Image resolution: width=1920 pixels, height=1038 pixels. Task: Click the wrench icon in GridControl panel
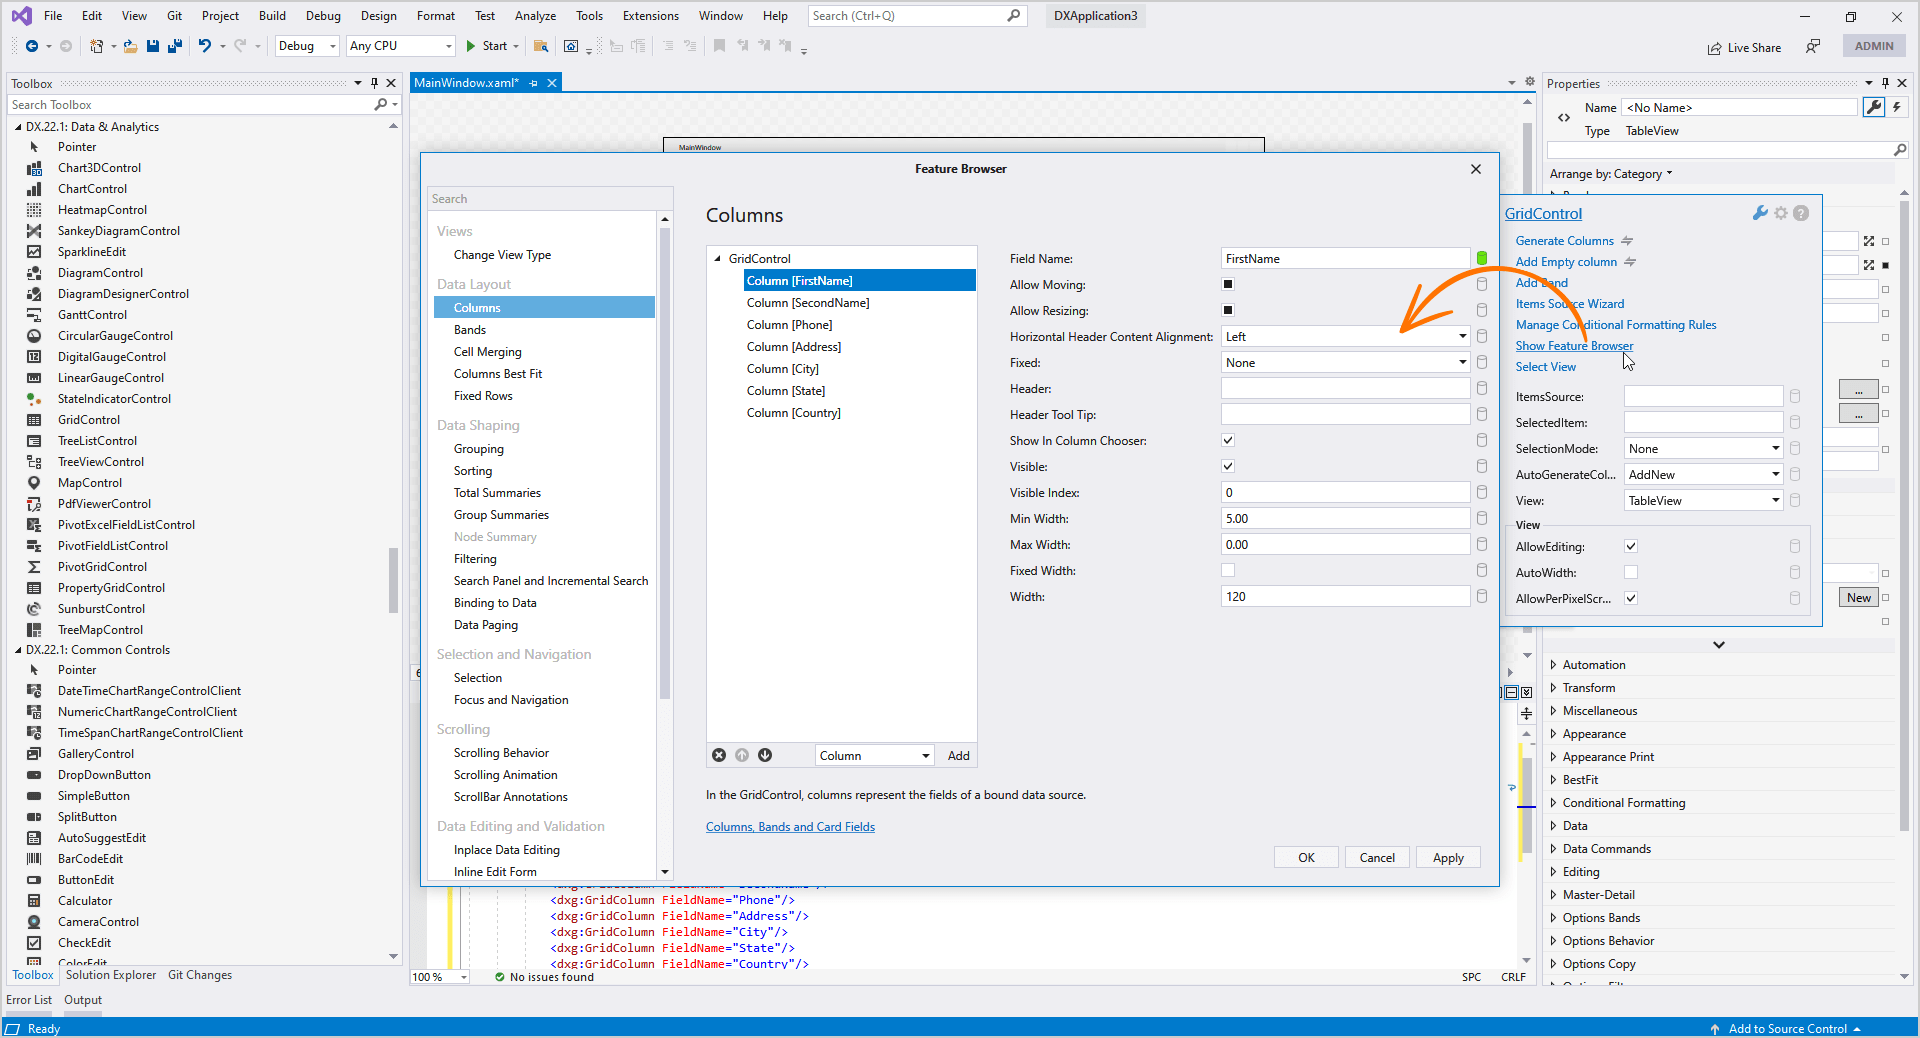click(1760, 213)
